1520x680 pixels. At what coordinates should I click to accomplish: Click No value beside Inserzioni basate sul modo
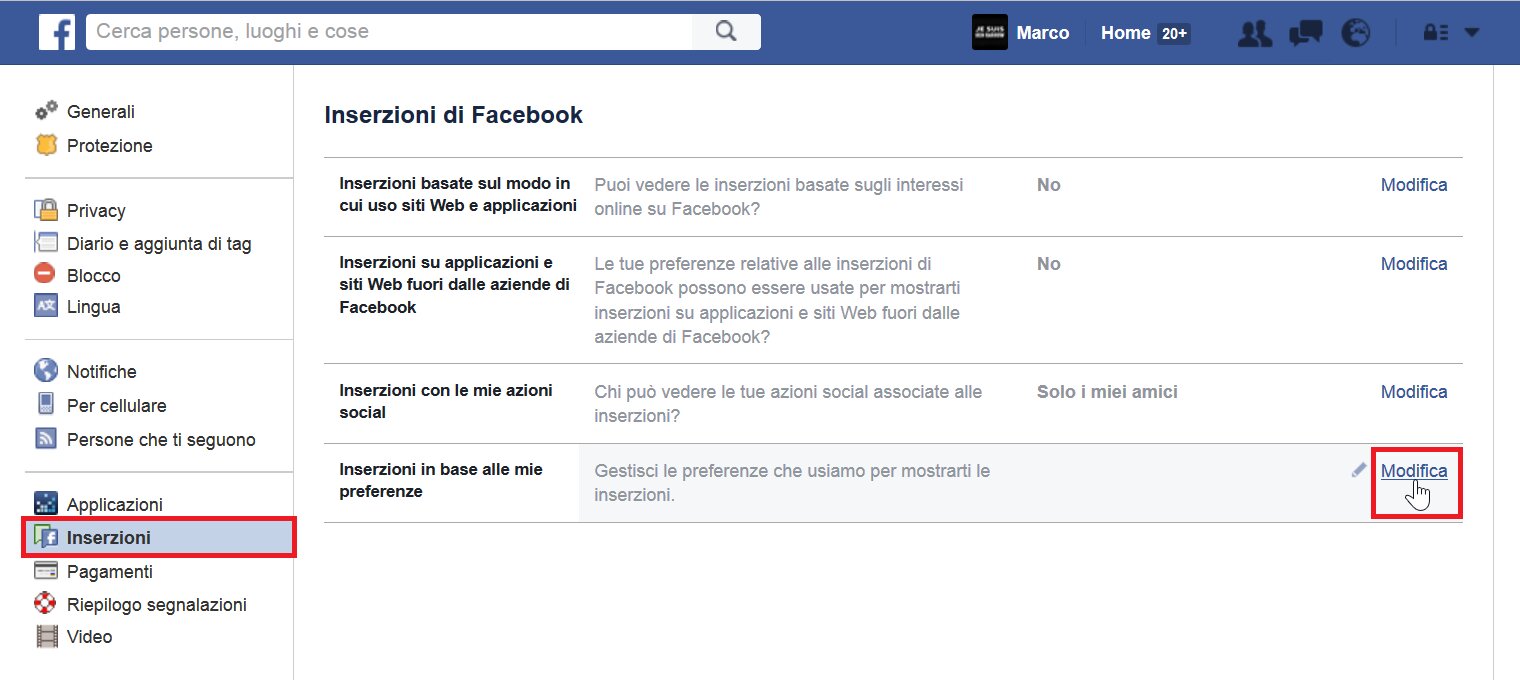[1048, 185]
